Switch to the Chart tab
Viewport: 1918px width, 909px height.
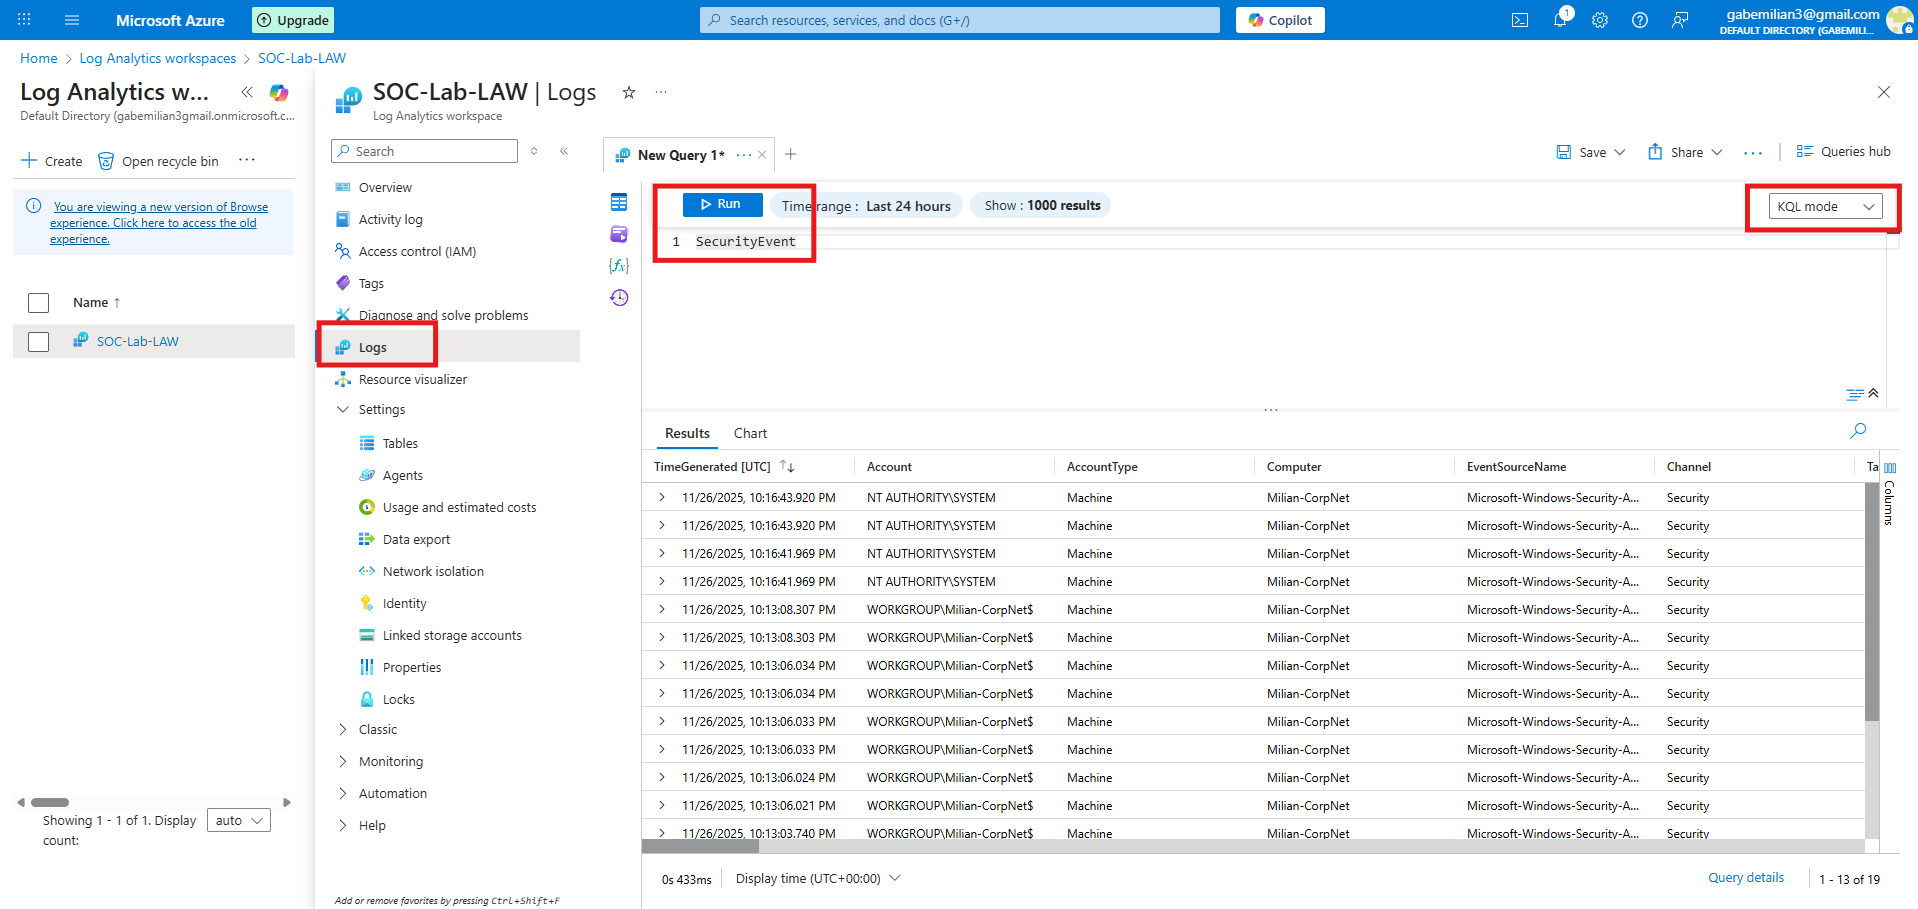pos(750,433)
